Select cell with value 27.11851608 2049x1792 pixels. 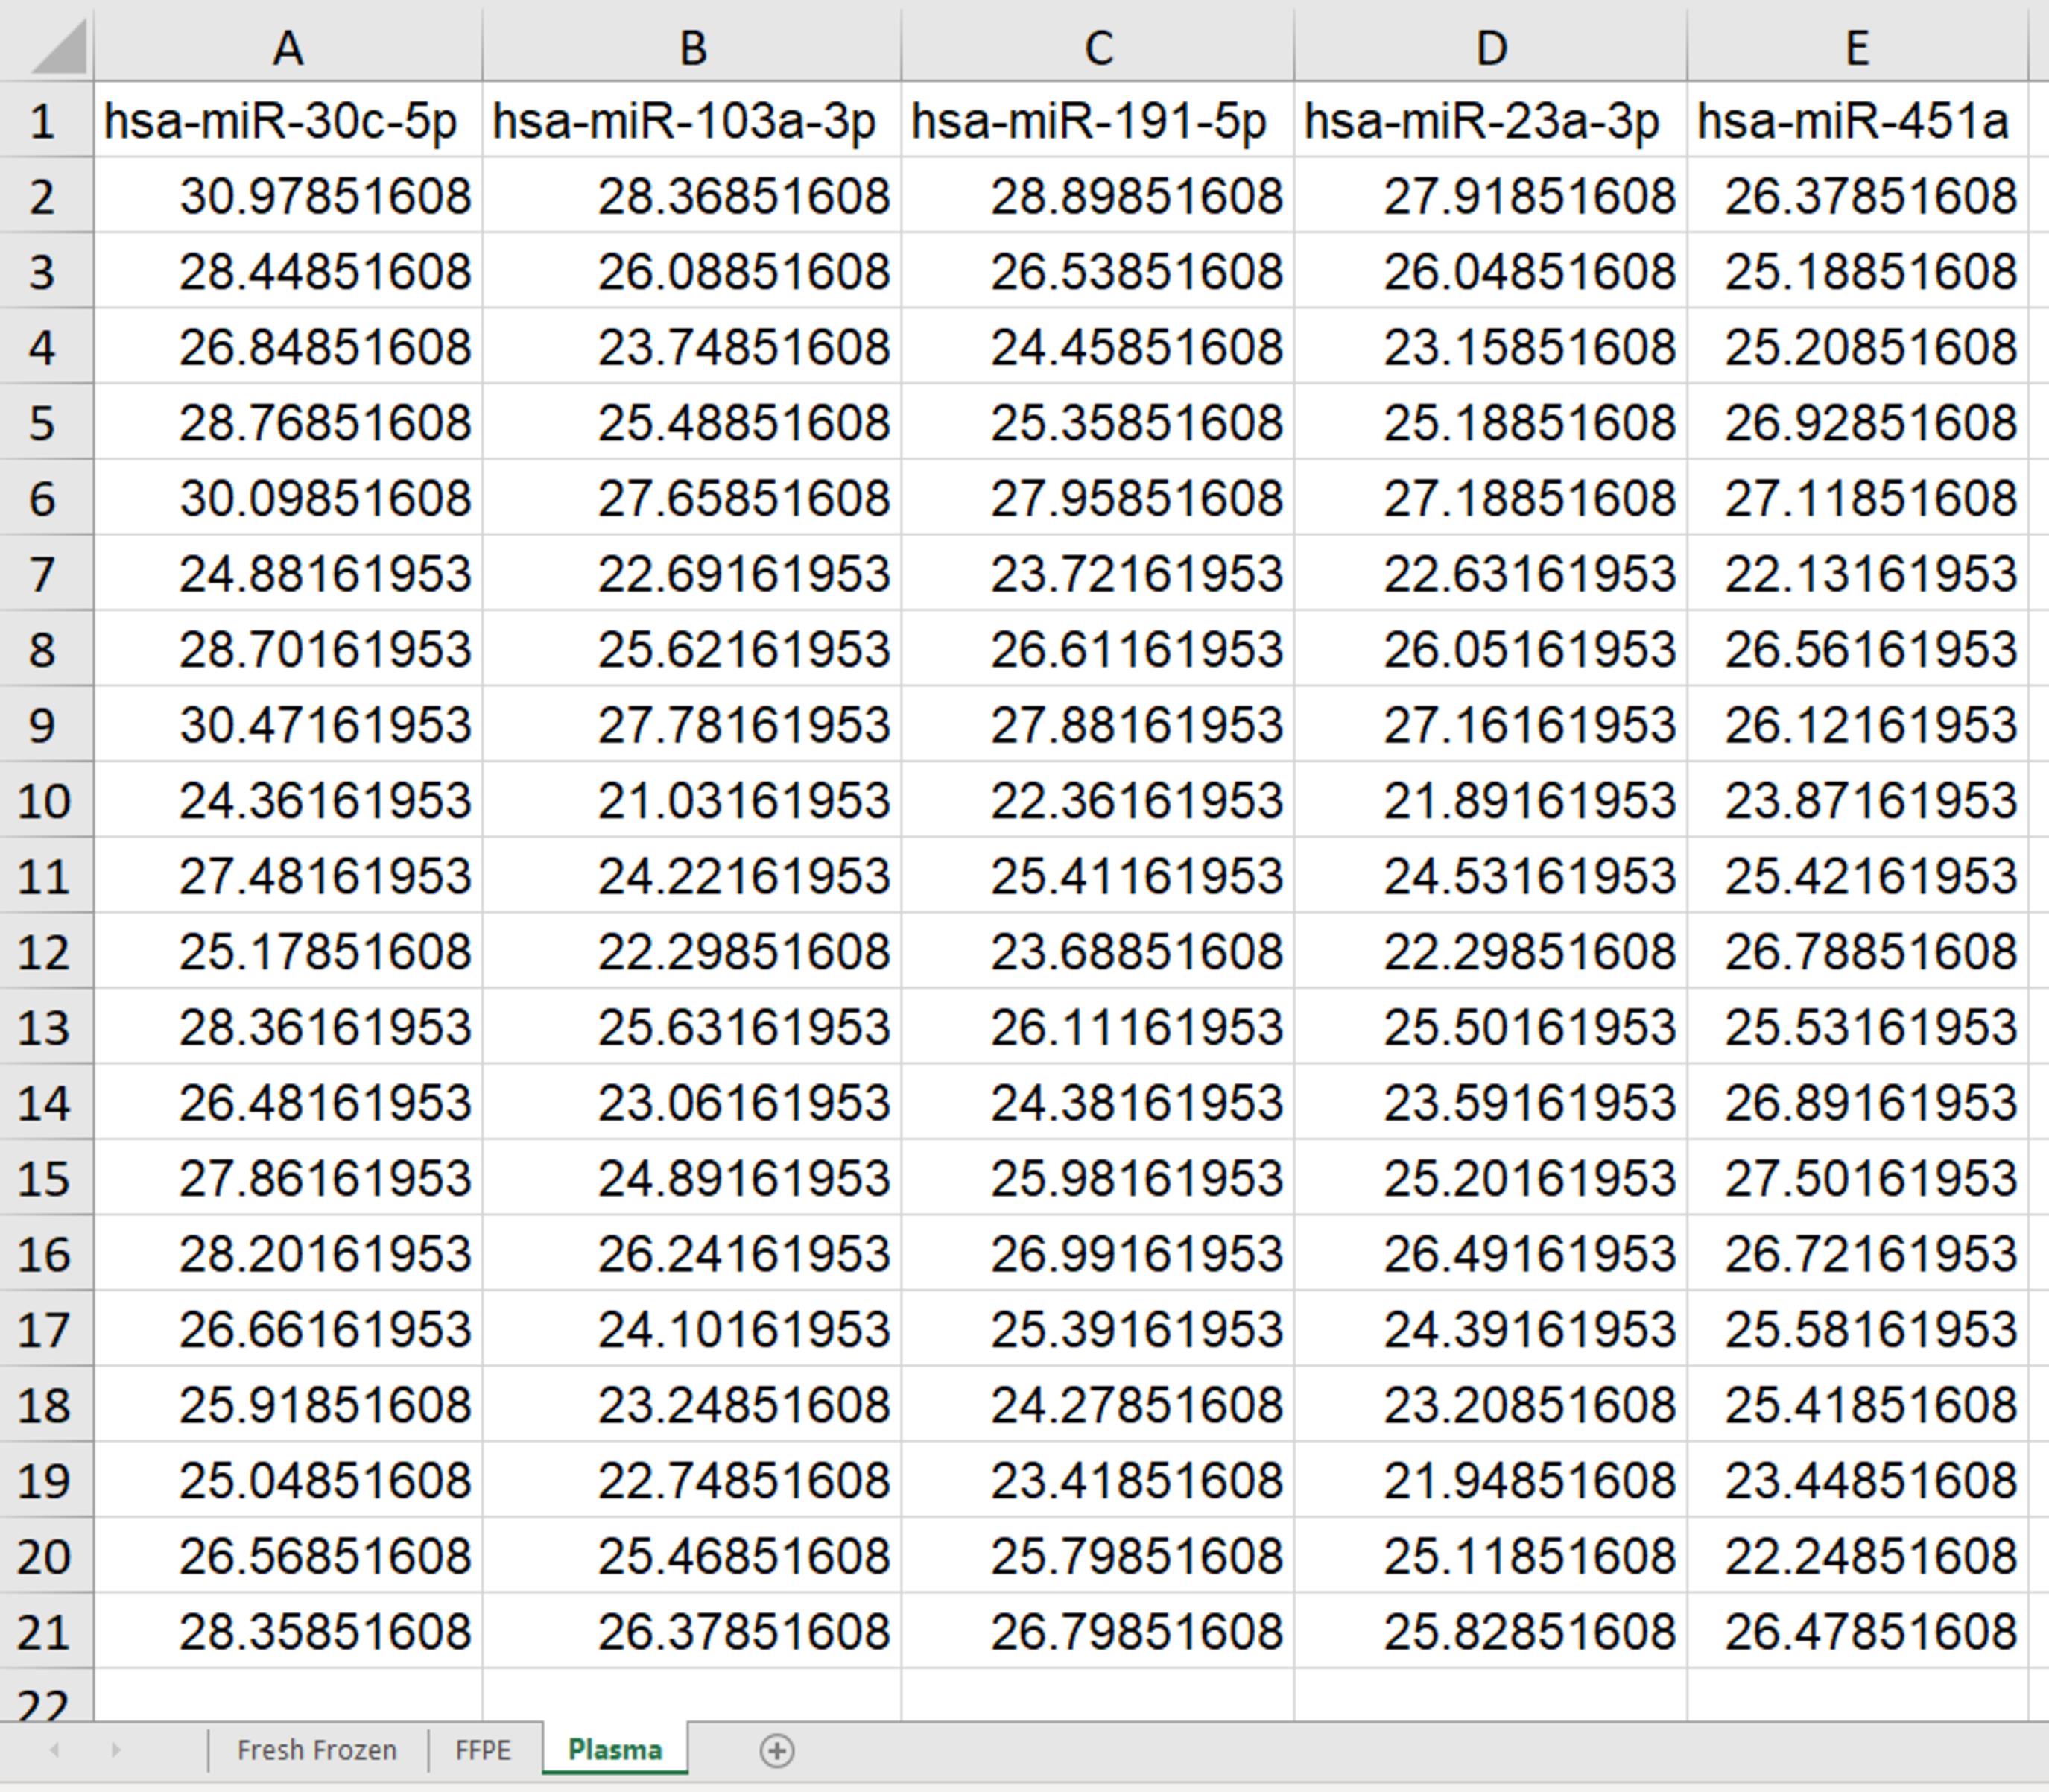click(x=1857, y=497)
